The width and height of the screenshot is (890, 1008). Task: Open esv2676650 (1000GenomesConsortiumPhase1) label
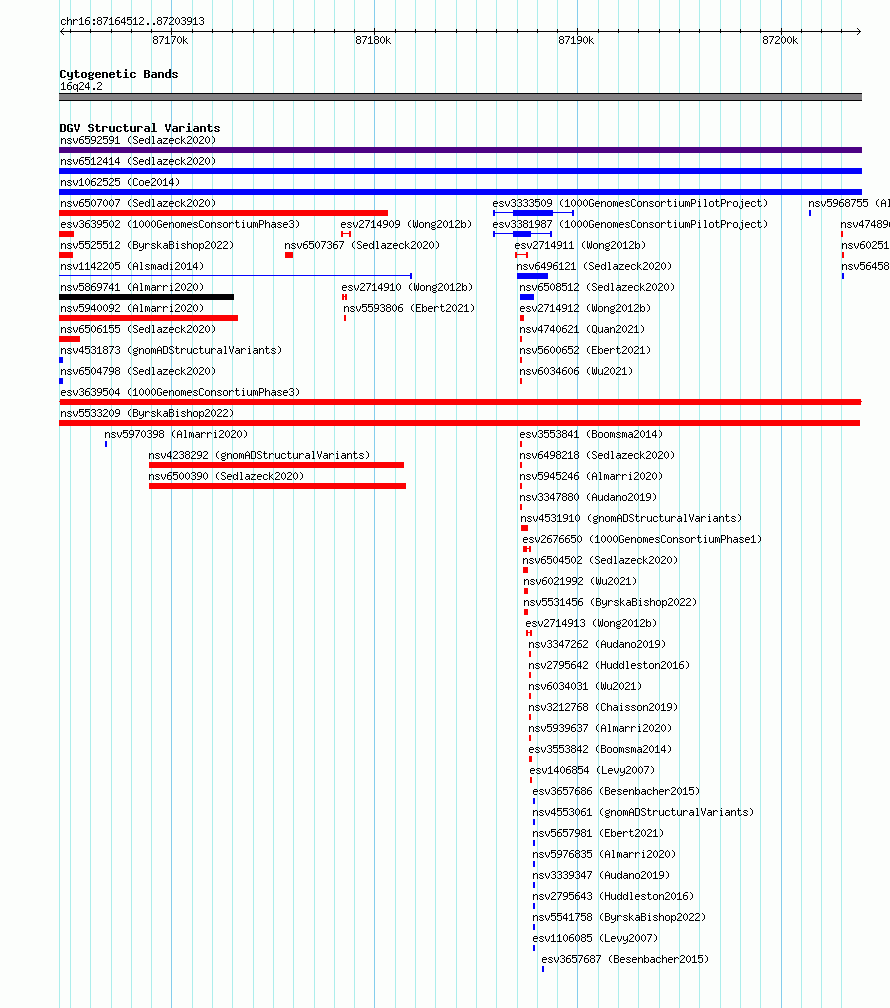pyautogui.click(x=642, y=539)
